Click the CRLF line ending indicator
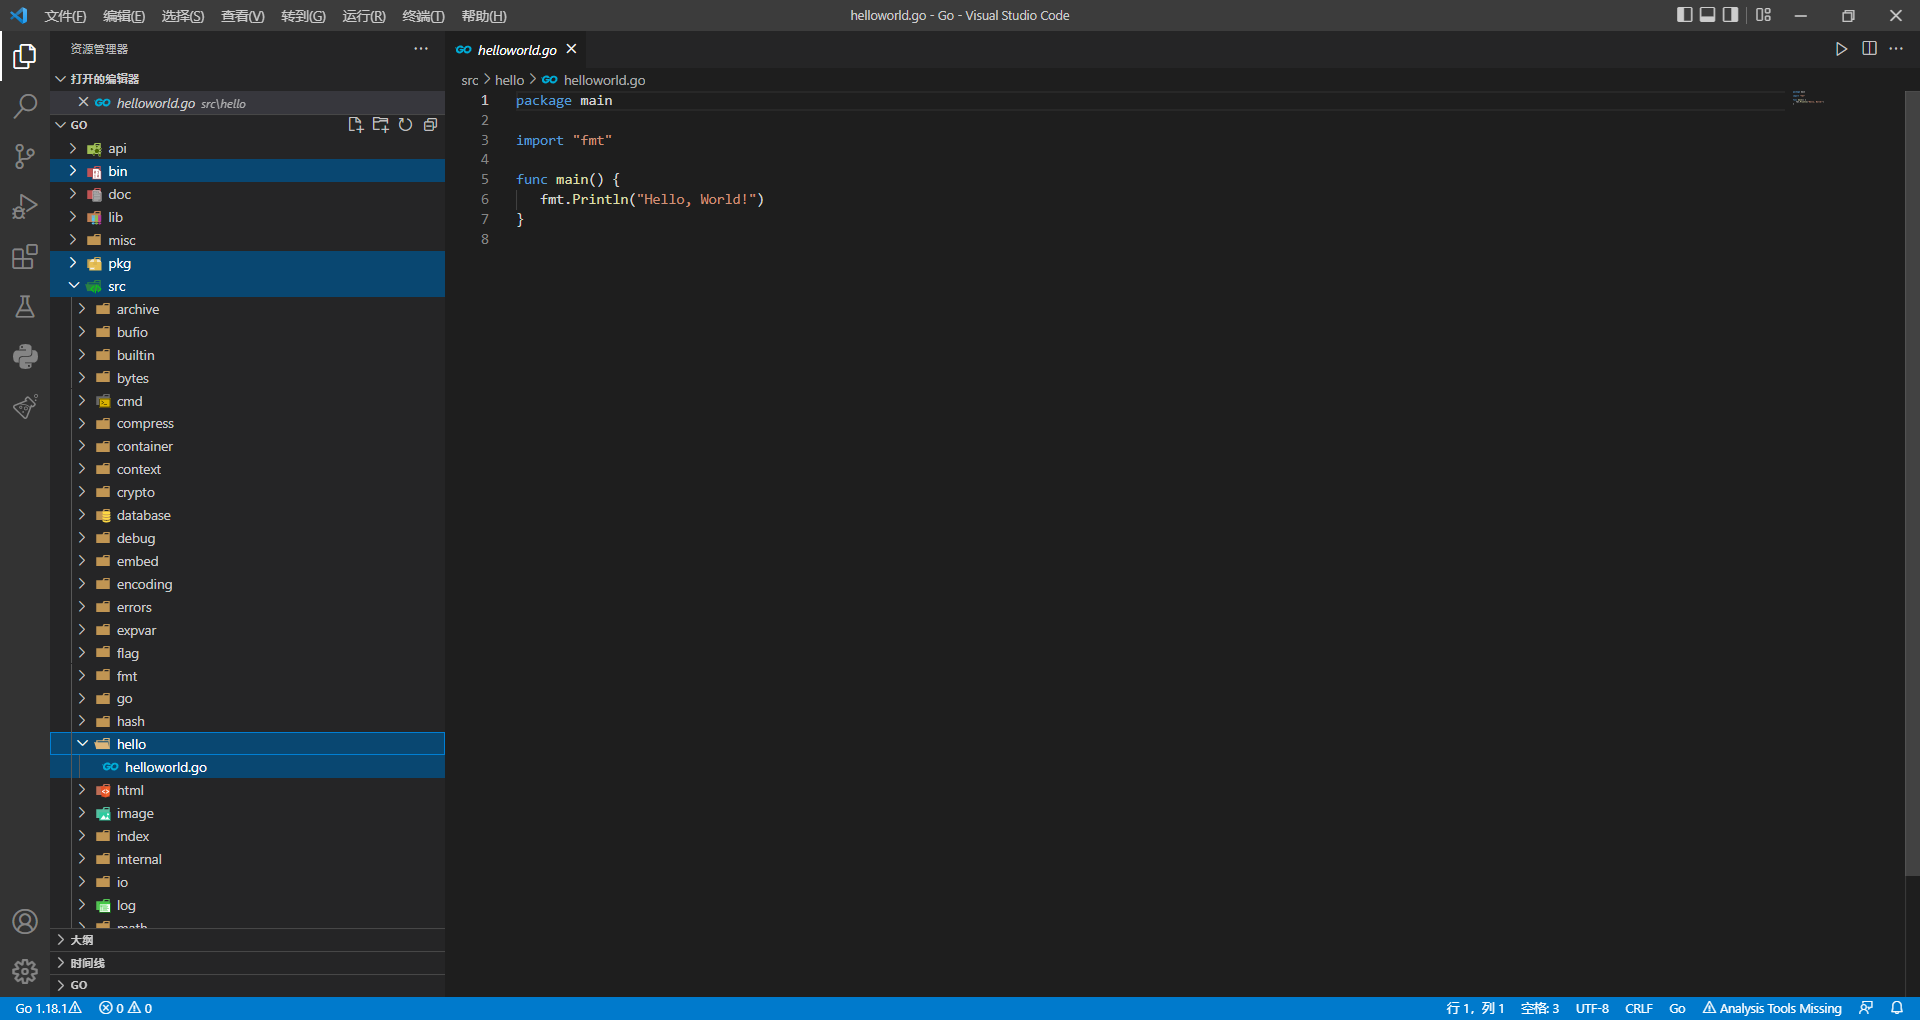Viewport: 1920px width, 1020px height. click(x=1638, y=1008)
